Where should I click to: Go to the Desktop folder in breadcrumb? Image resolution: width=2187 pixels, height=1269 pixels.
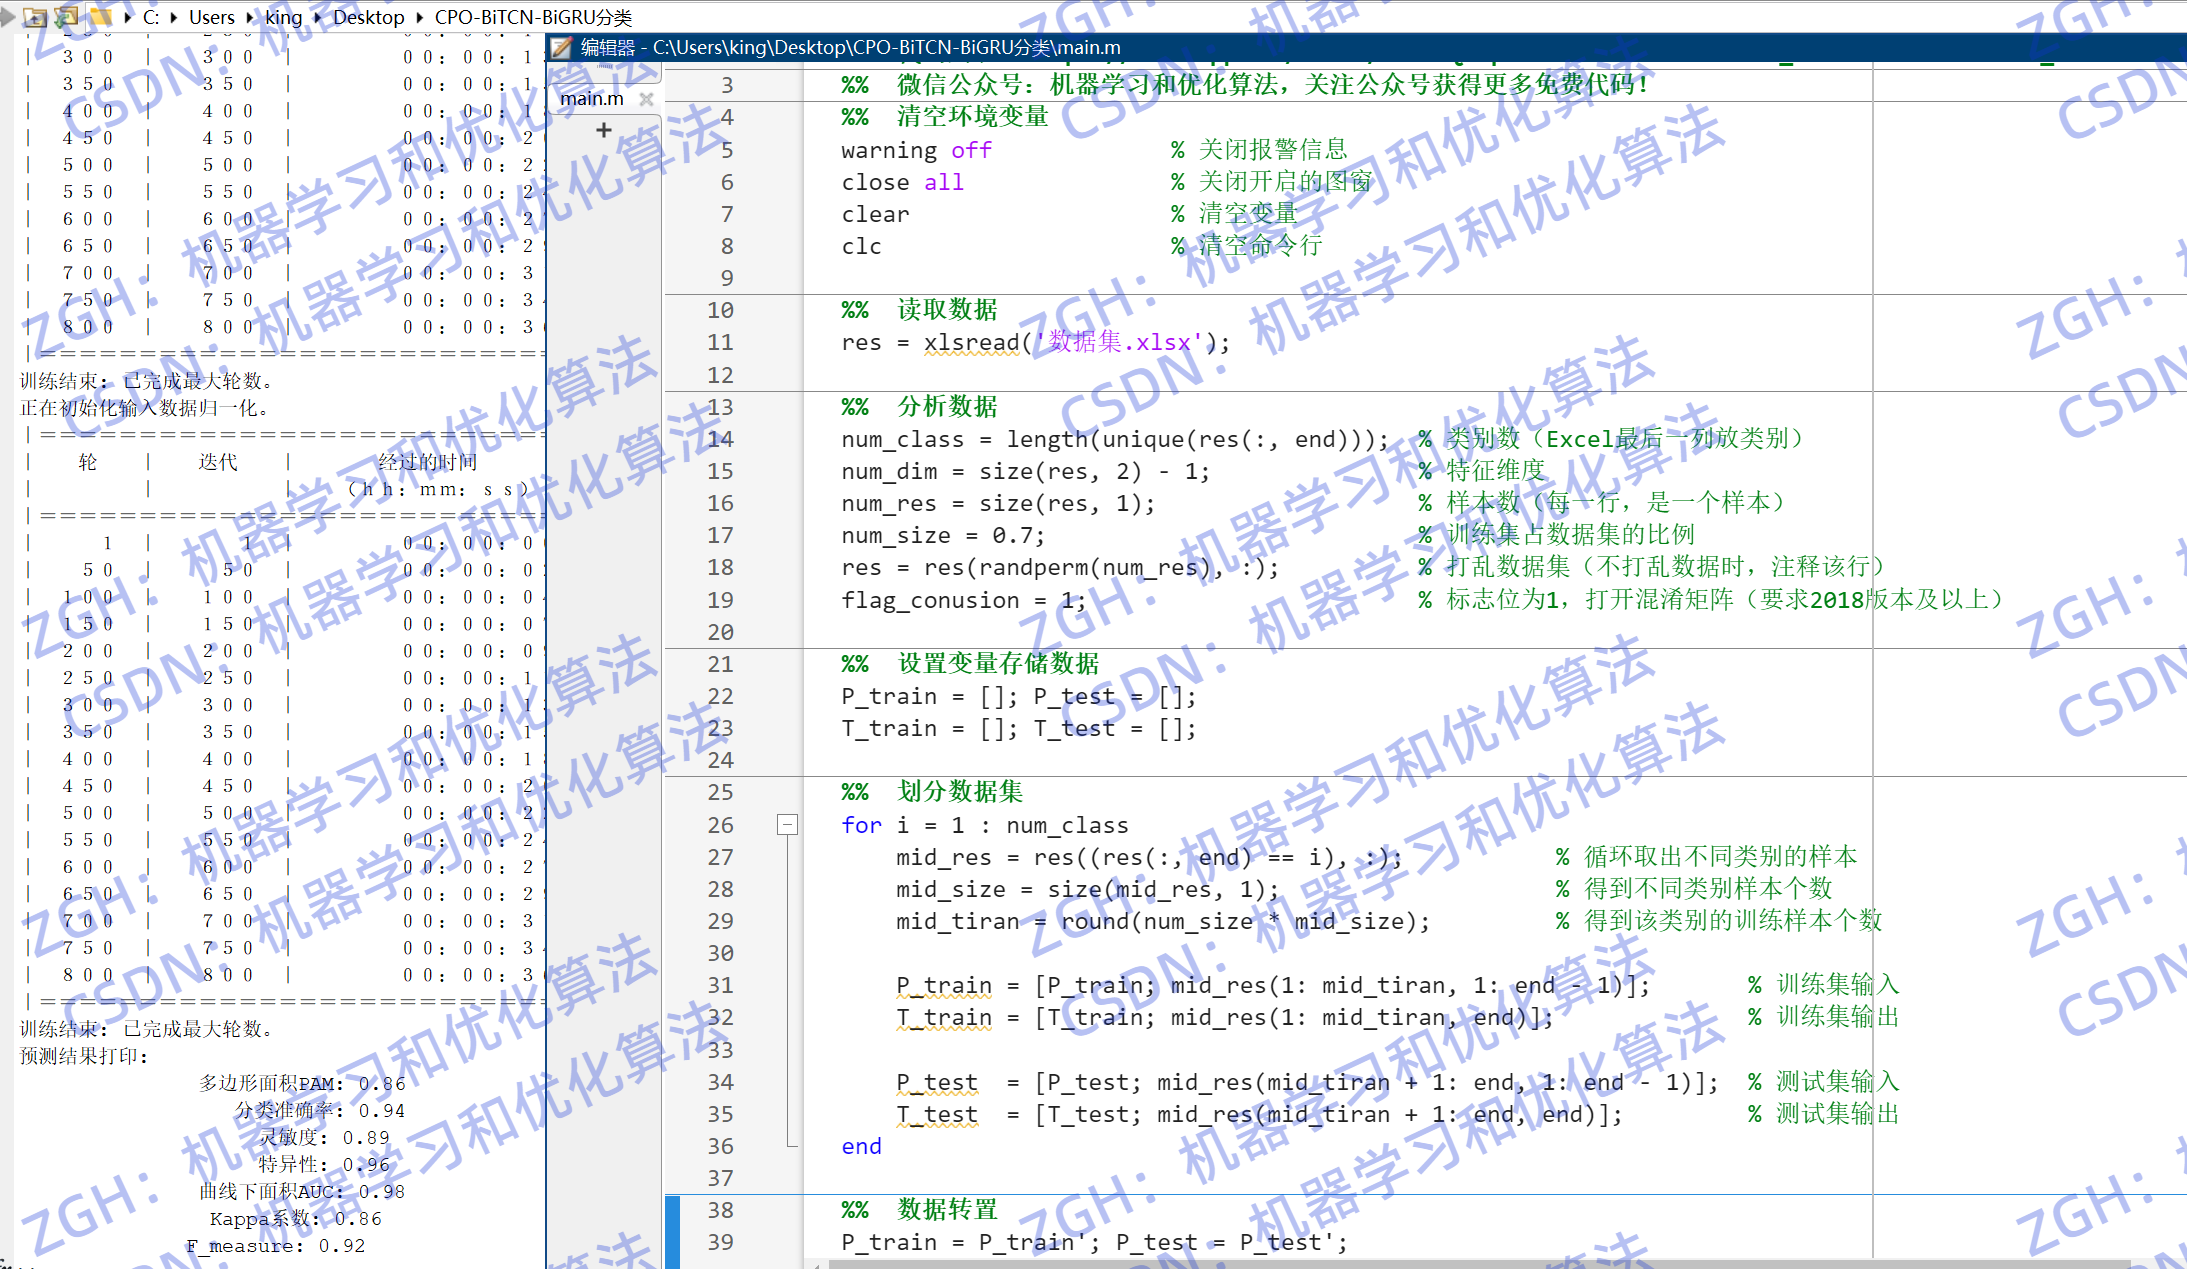(x=368, y=17)
